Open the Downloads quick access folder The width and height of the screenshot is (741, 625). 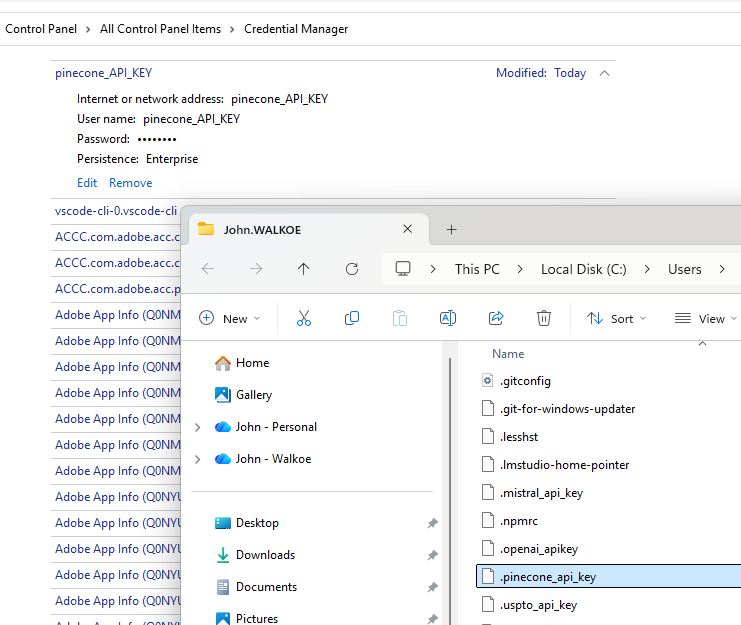(x=255, y=555)
